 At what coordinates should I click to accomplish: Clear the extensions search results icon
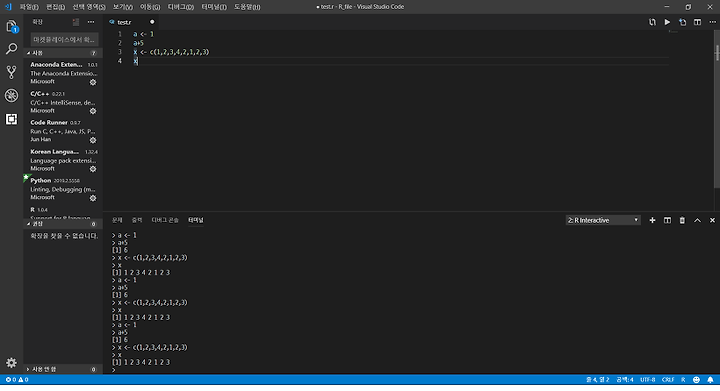[76, 22]
